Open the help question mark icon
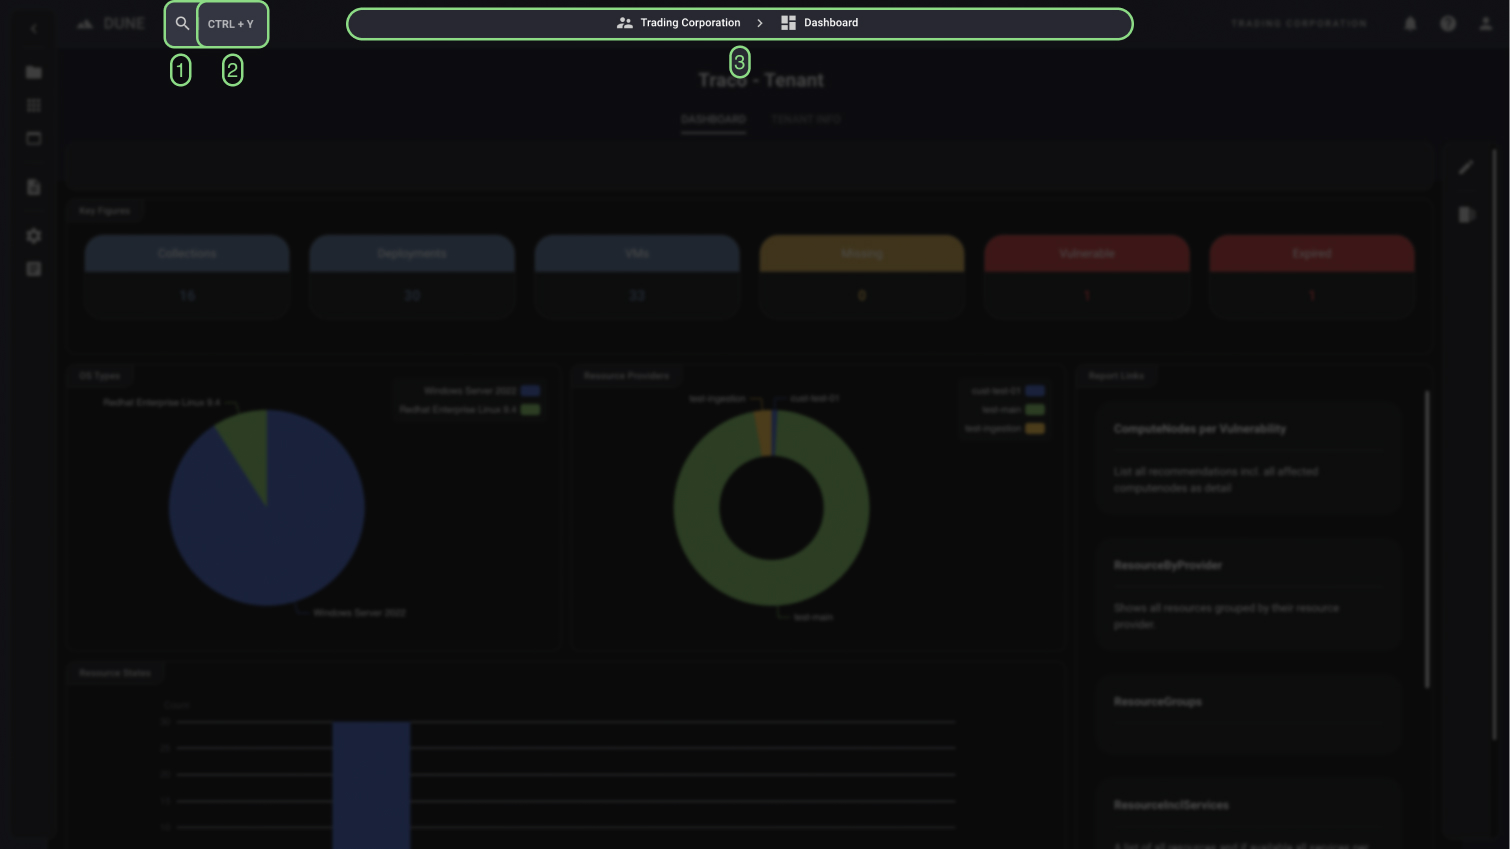Viewport: 1510px width, 849px height. coord(1447,23)
